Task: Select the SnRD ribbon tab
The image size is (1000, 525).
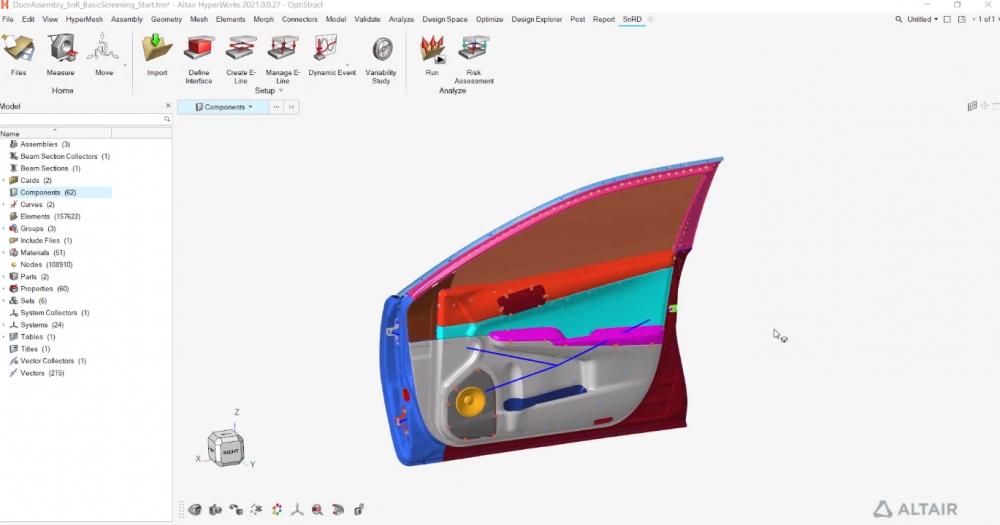Action: click(x=632, y=19)
